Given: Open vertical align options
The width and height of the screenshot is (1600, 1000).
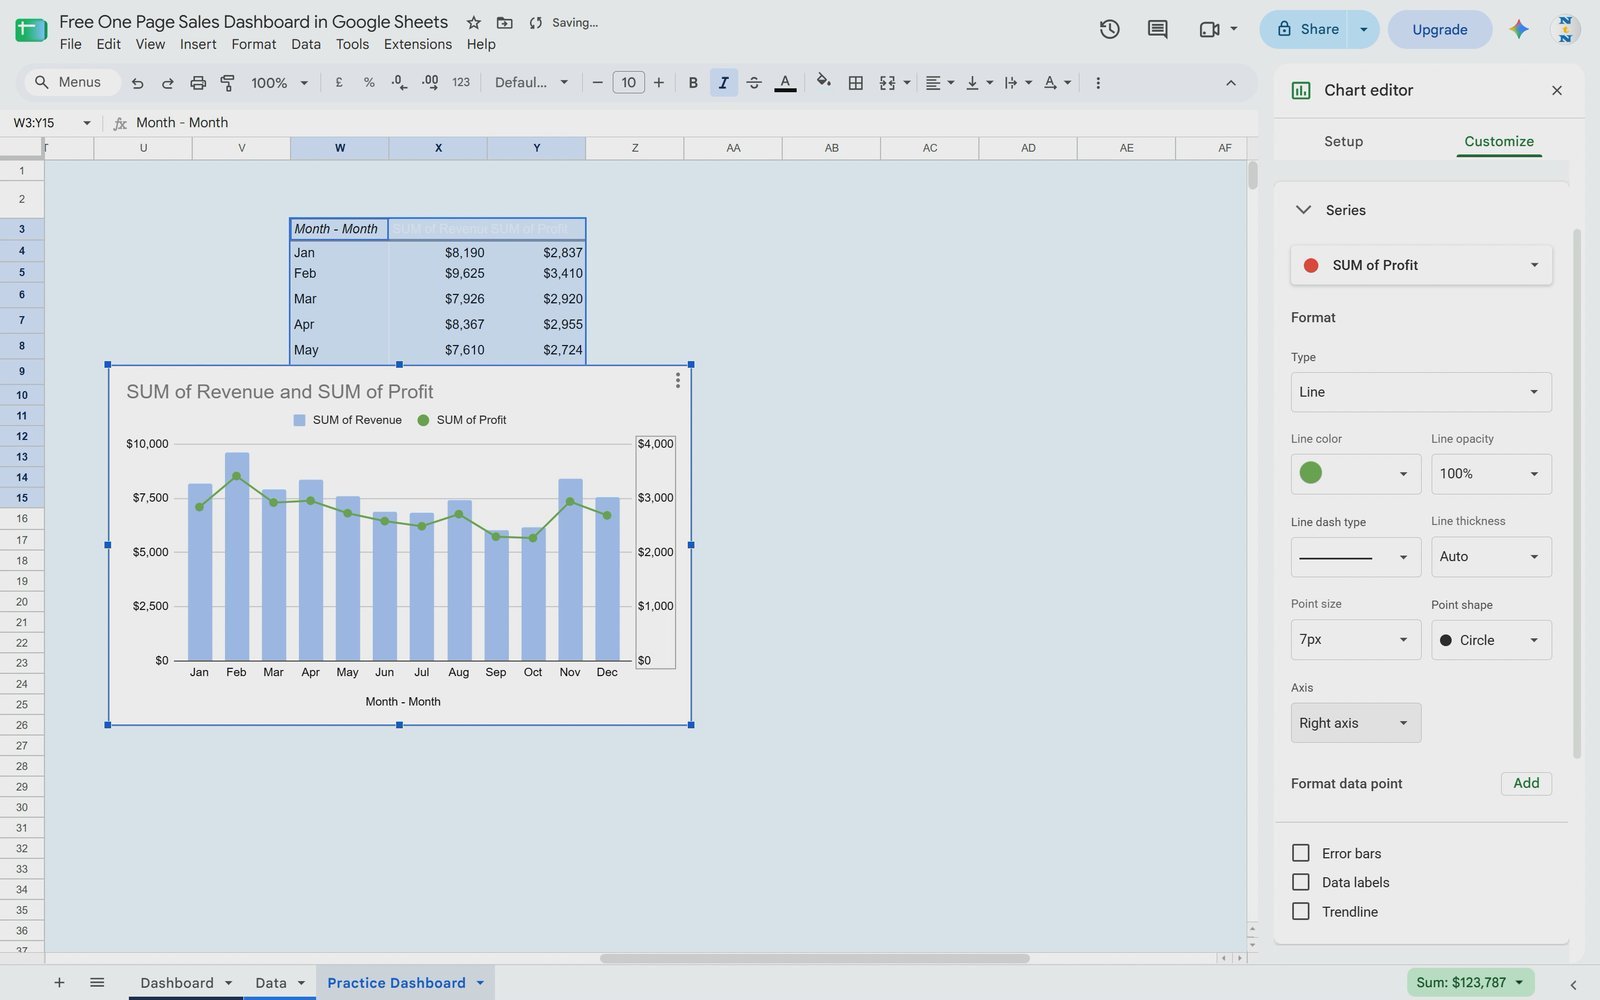Looking at the screenshot, I should (x=978, y=83).
